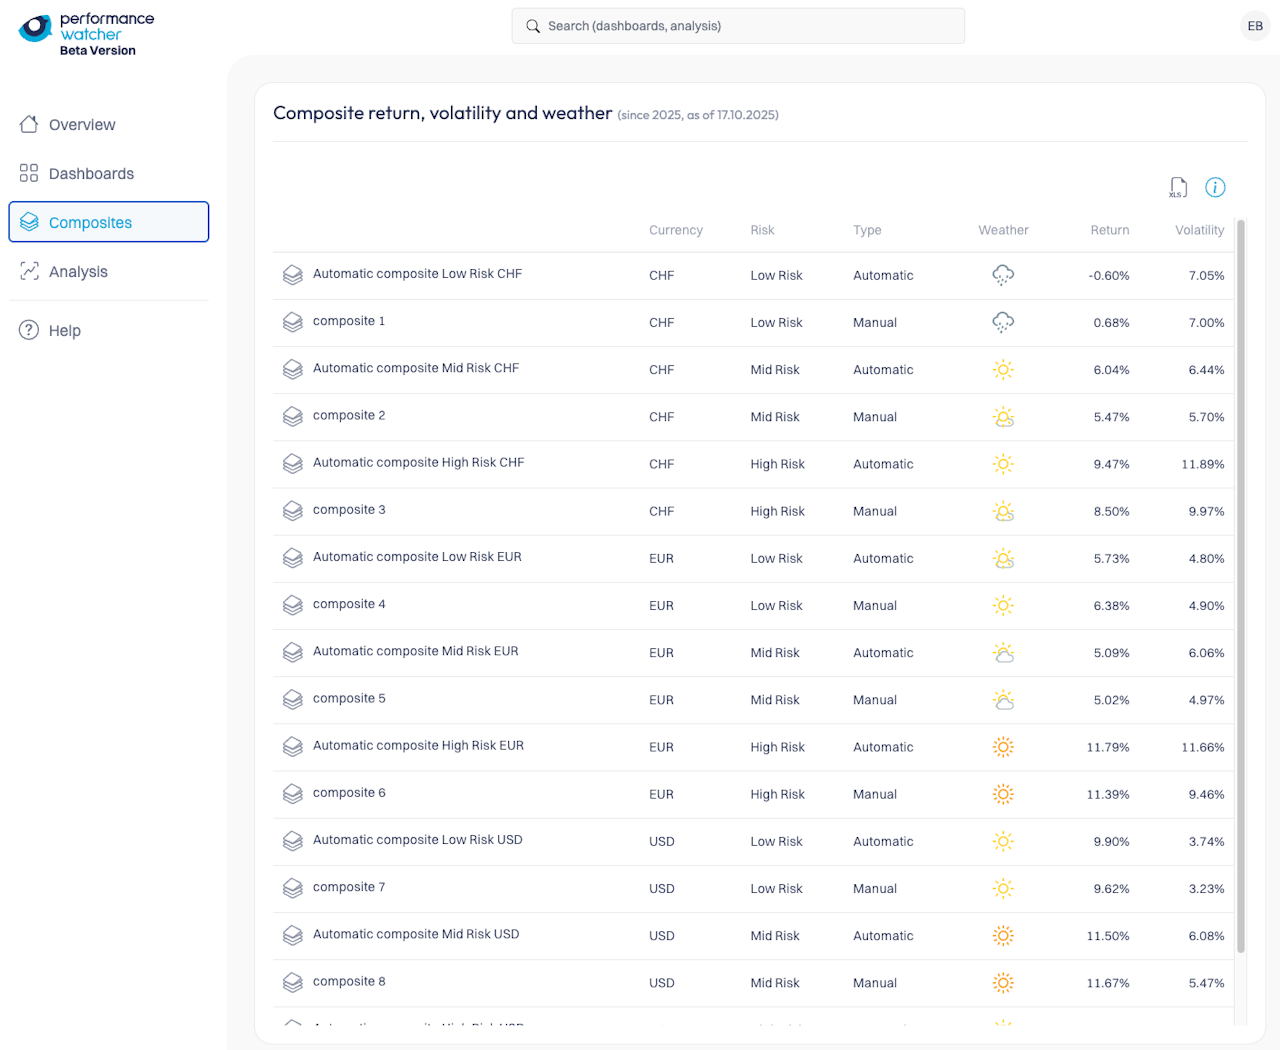Open Automatic composite Low Risk CHF

tap(417, 274)
